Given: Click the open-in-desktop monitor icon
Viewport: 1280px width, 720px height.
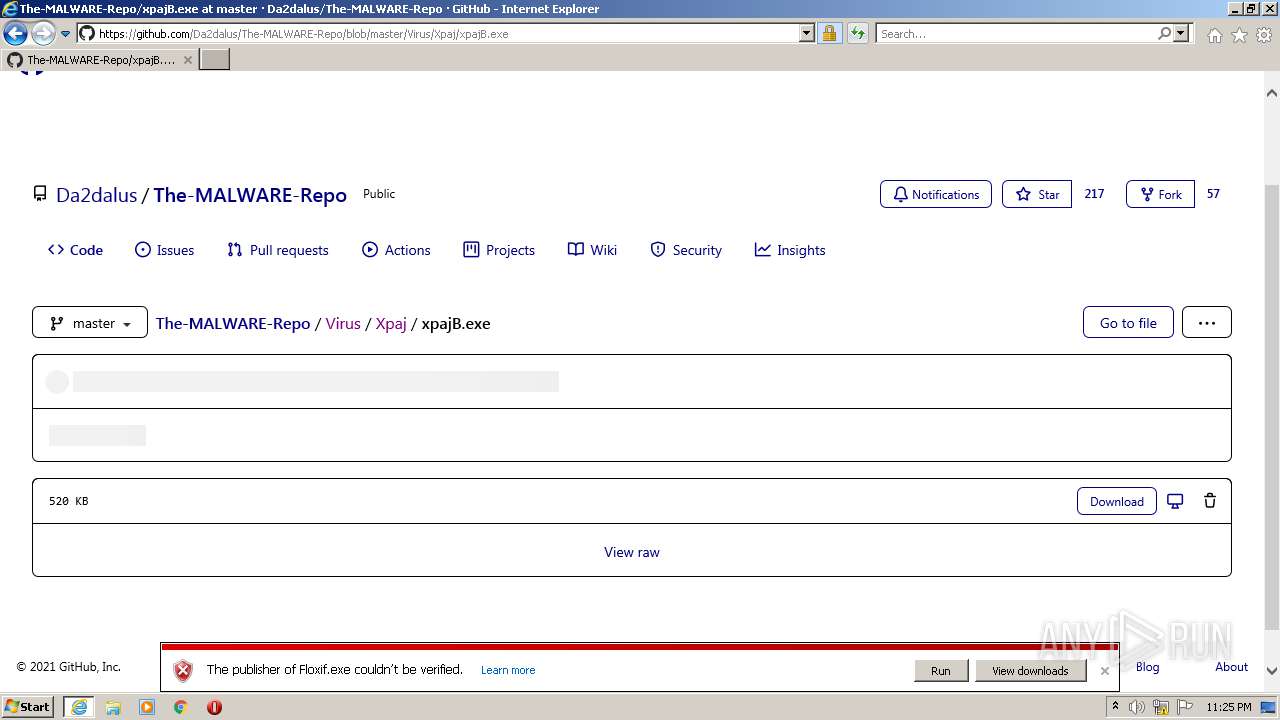Looking at the screenshot, I should (1176, 501).
